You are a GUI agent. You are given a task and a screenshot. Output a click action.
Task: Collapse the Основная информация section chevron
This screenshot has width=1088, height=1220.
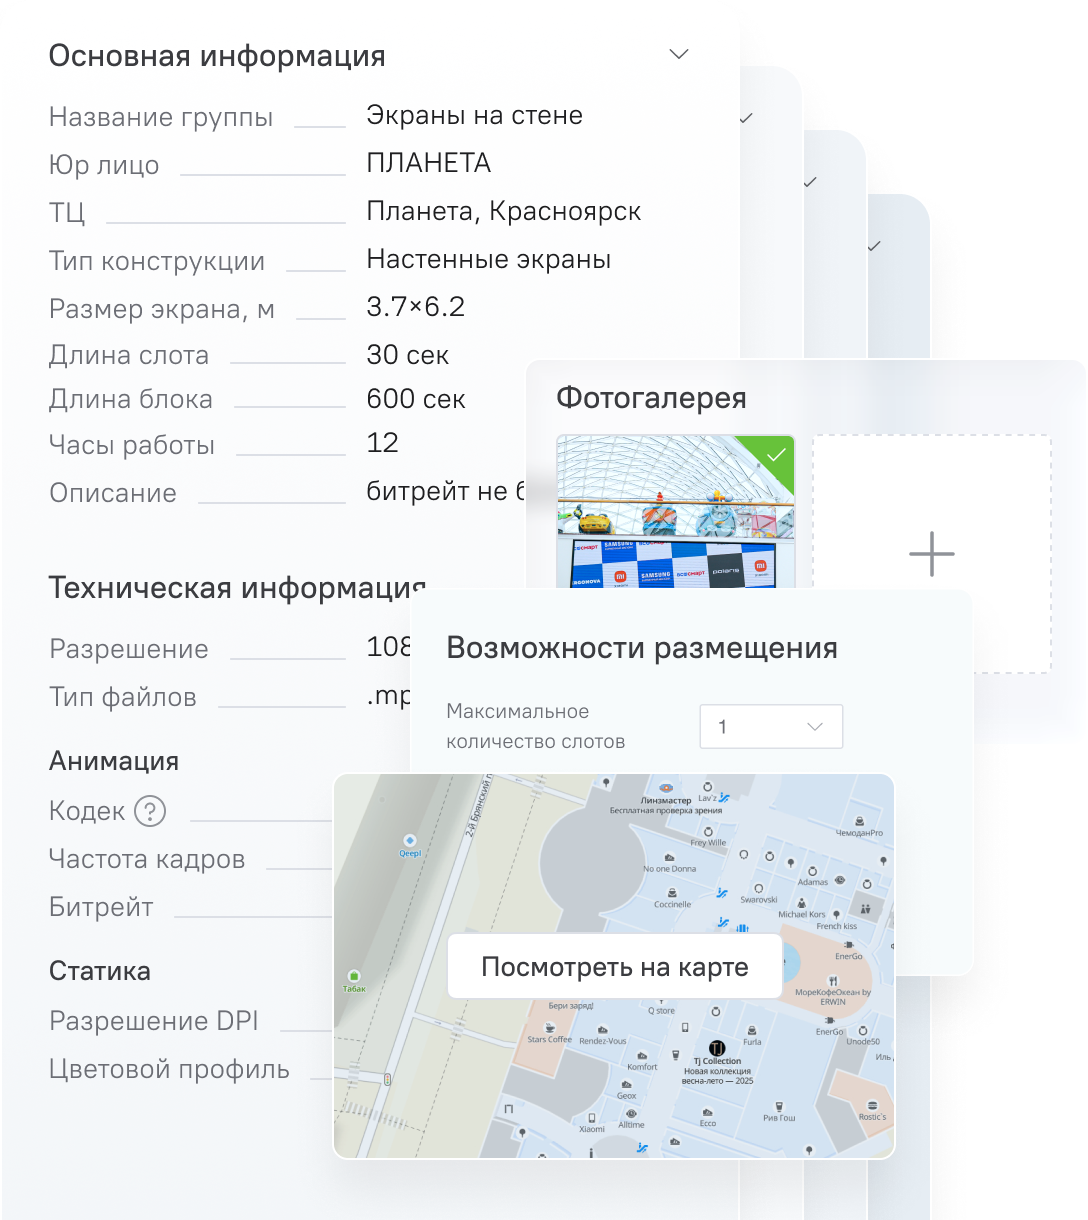point(679,54)
